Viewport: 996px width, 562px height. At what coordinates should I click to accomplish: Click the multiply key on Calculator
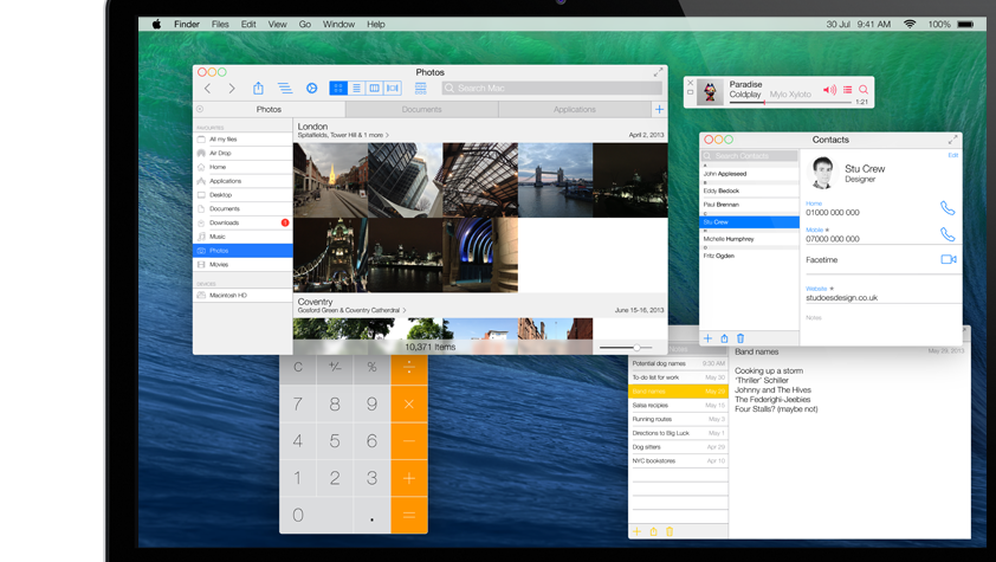[x=409, y=404]
